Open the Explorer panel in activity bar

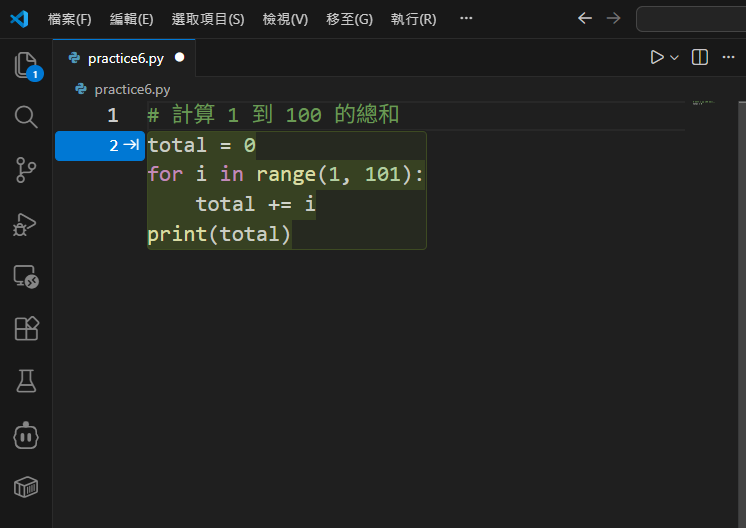click(x=26, y=66)
